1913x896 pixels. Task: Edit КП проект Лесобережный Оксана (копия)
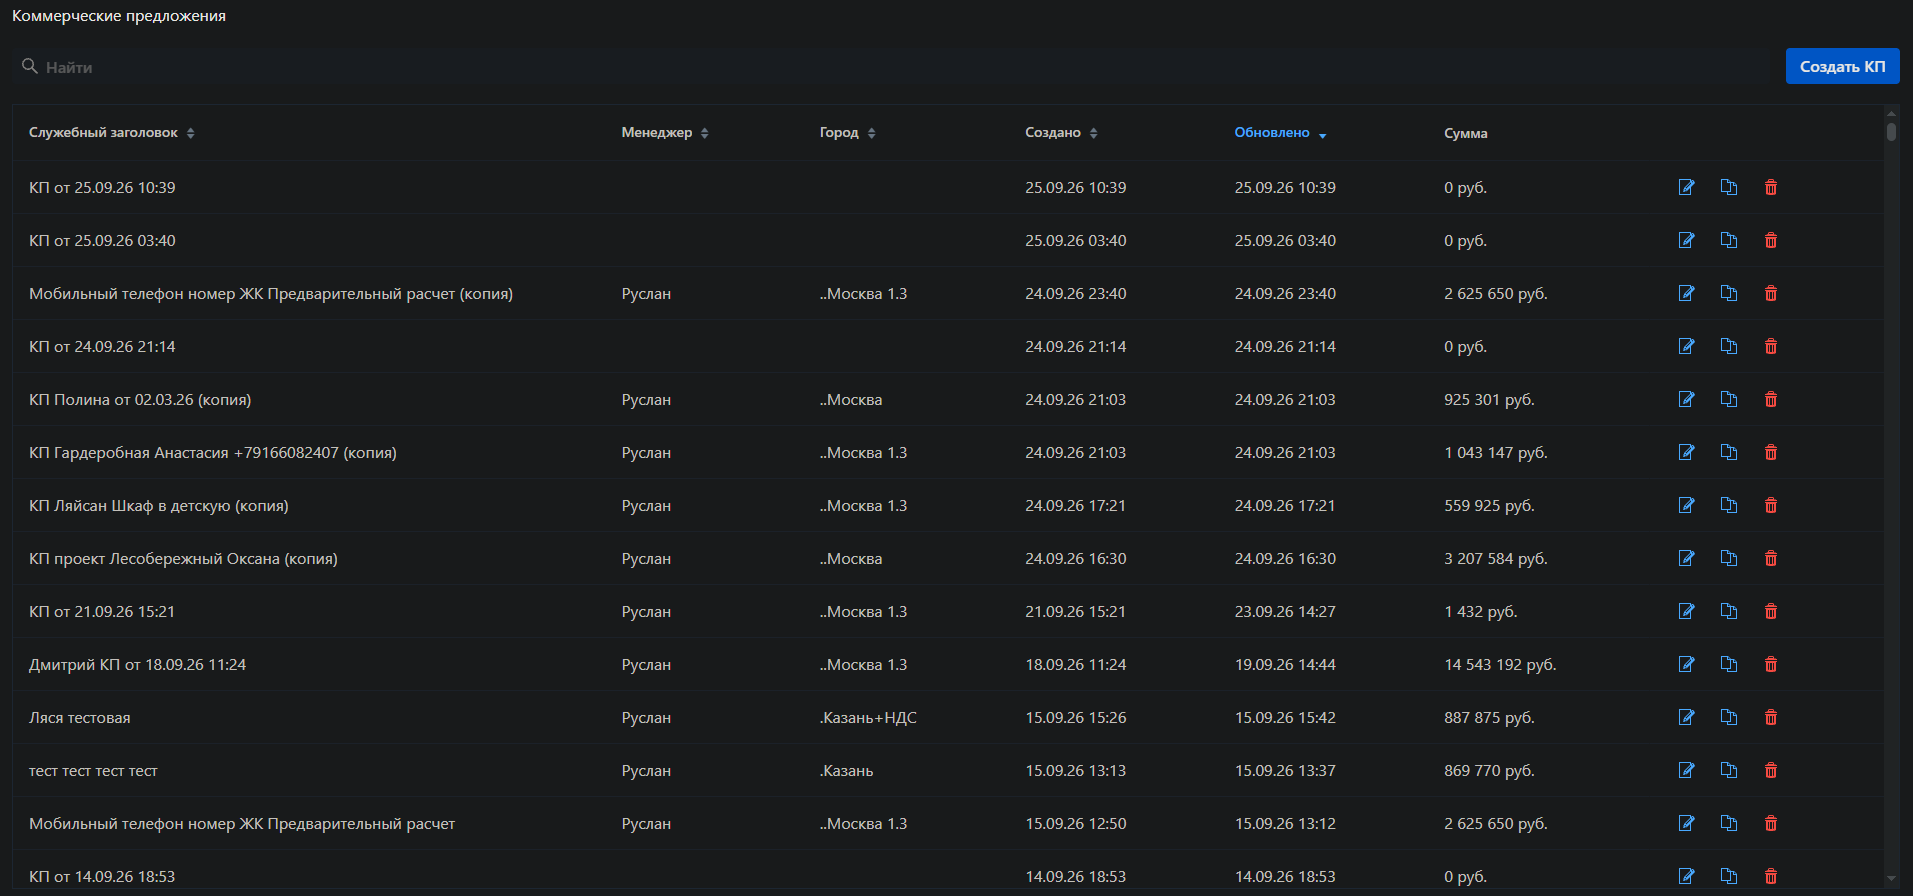click(1686, 558)
